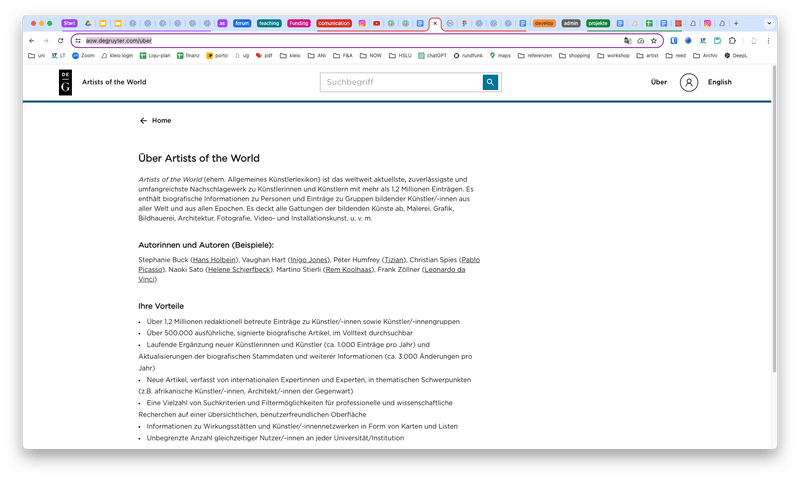Viewport: 800px width, 479px height.
Task: Expand the workshop bookmarks folder
Action: click(x=613, y=55)
